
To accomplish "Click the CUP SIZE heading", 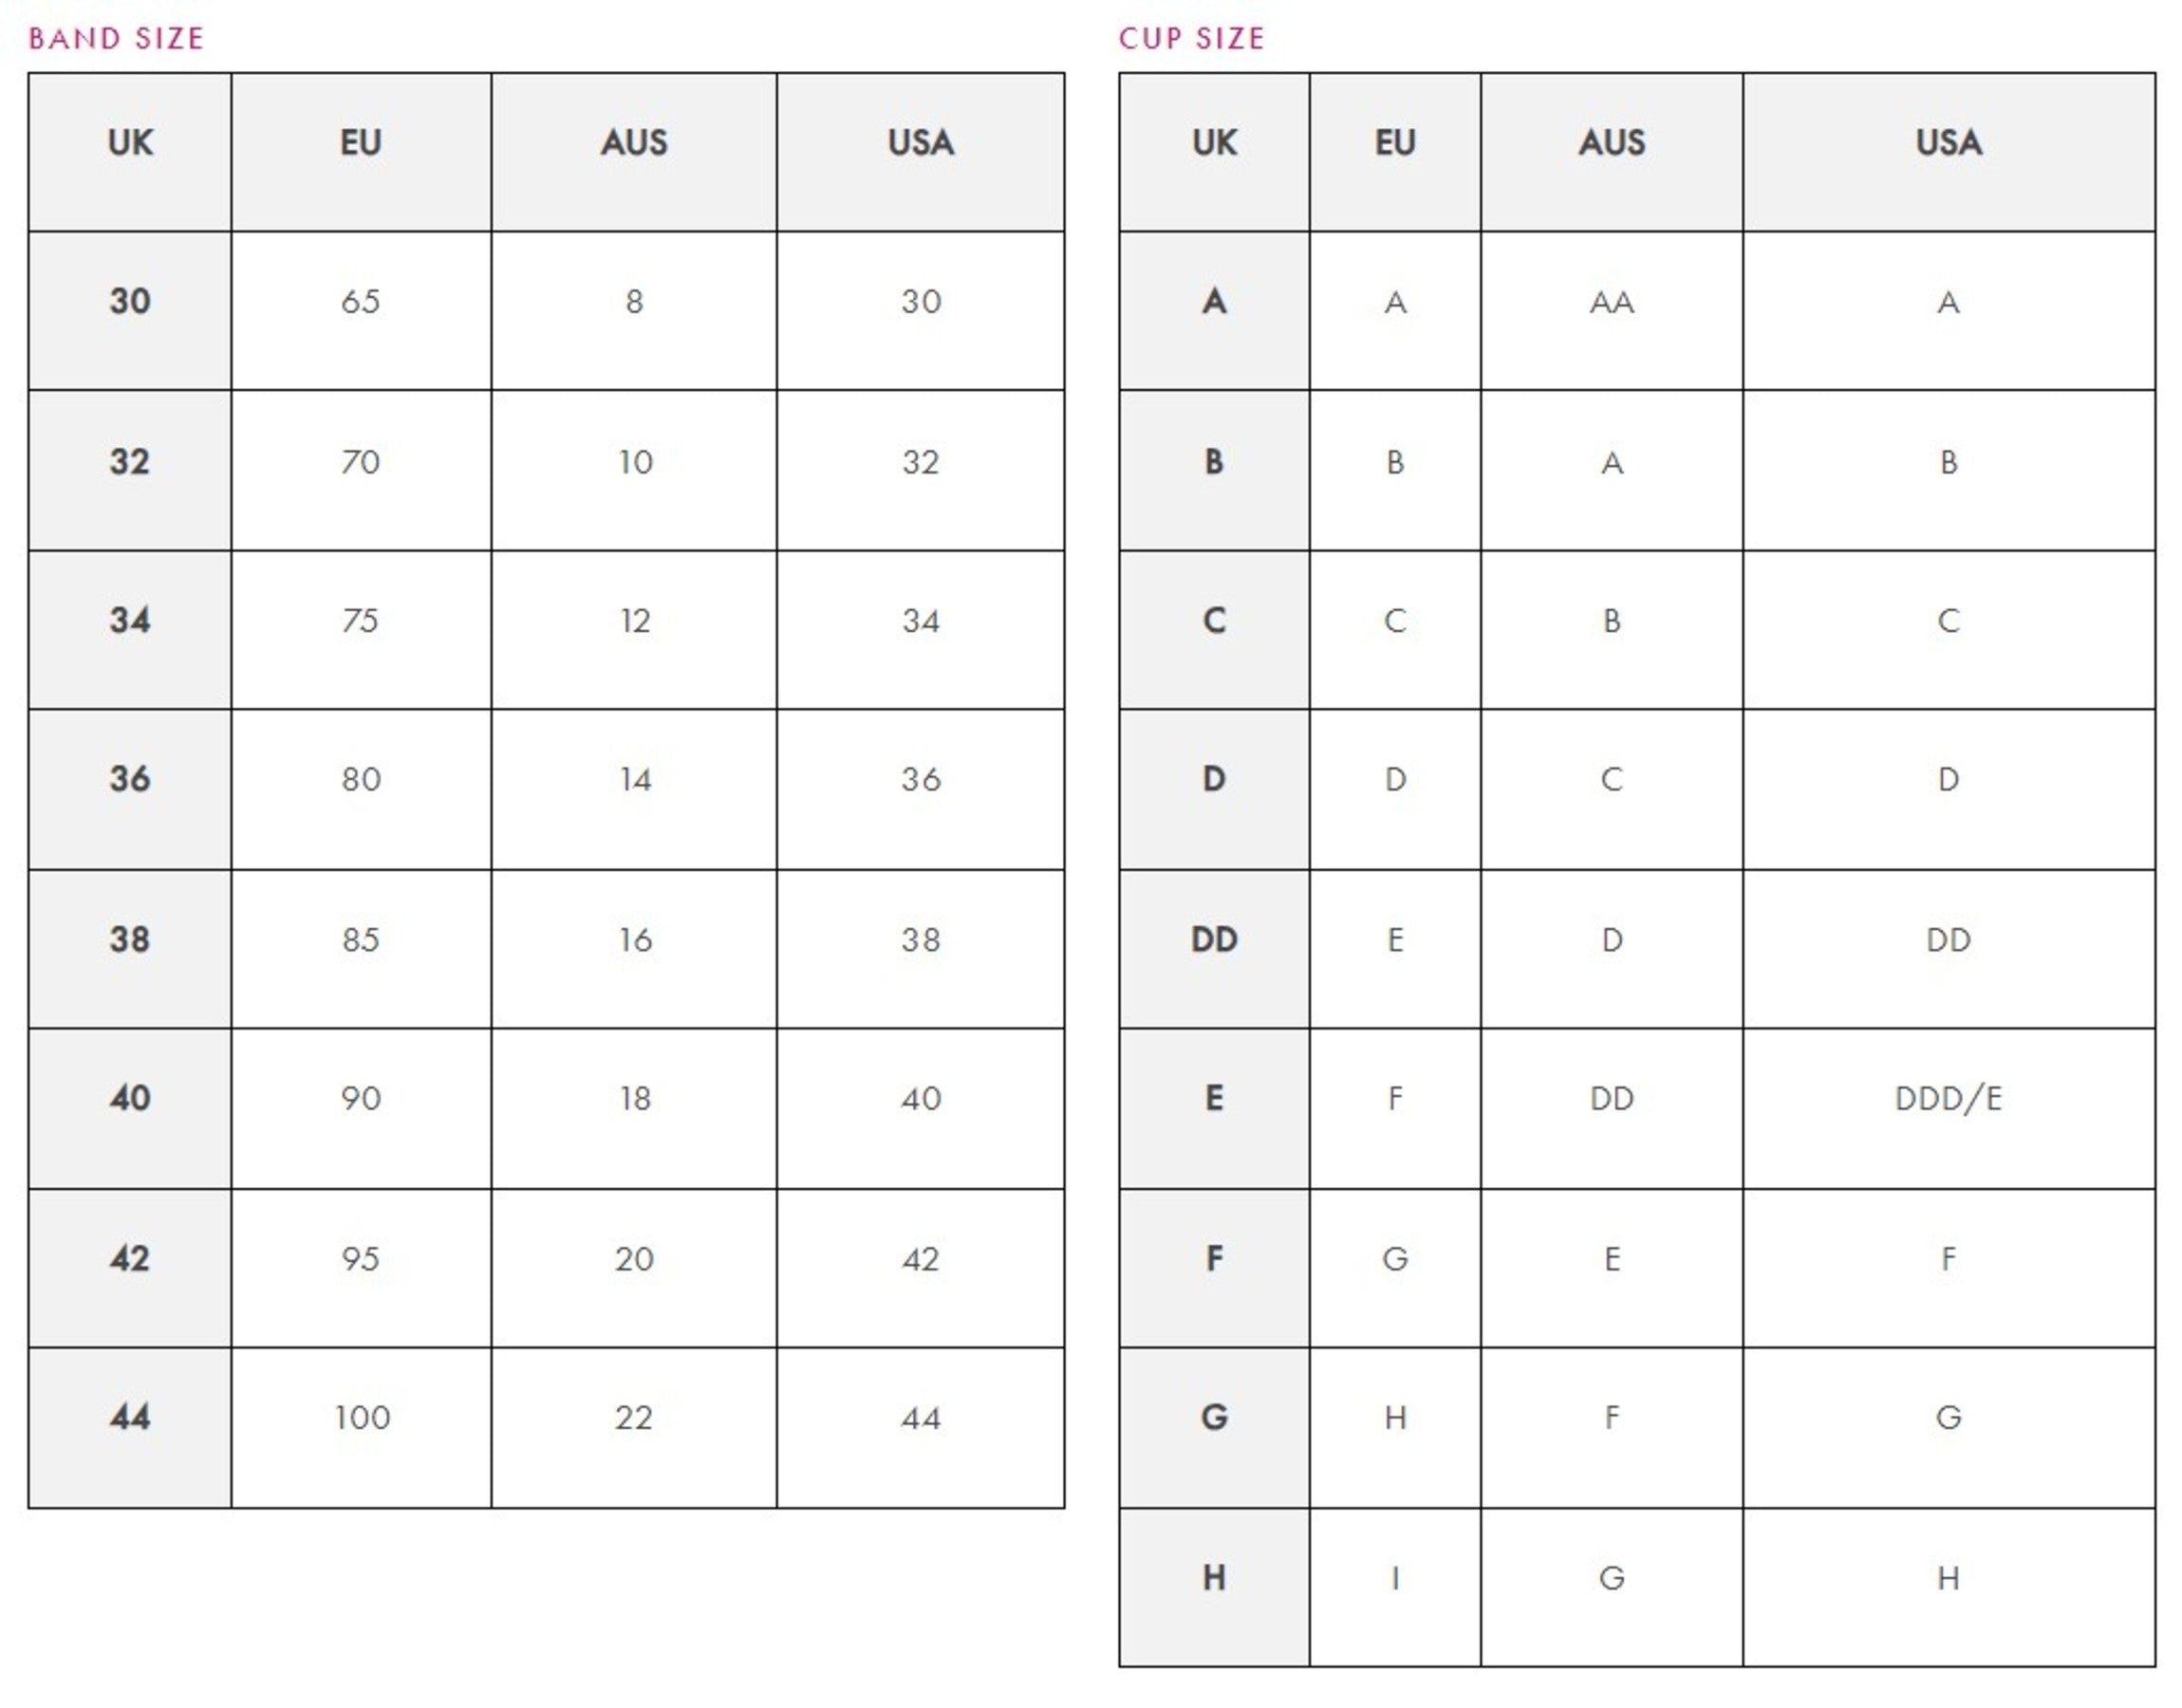I will click(1191, 38).
